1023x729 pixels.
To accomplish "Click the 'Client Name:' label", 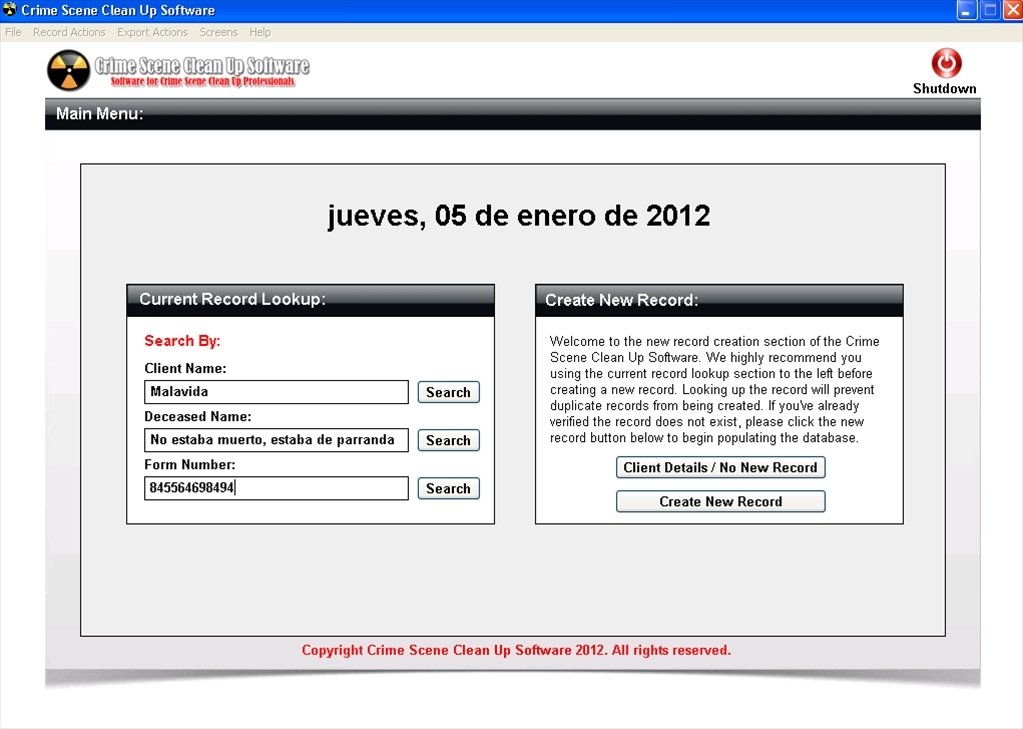I will [185, 368].
